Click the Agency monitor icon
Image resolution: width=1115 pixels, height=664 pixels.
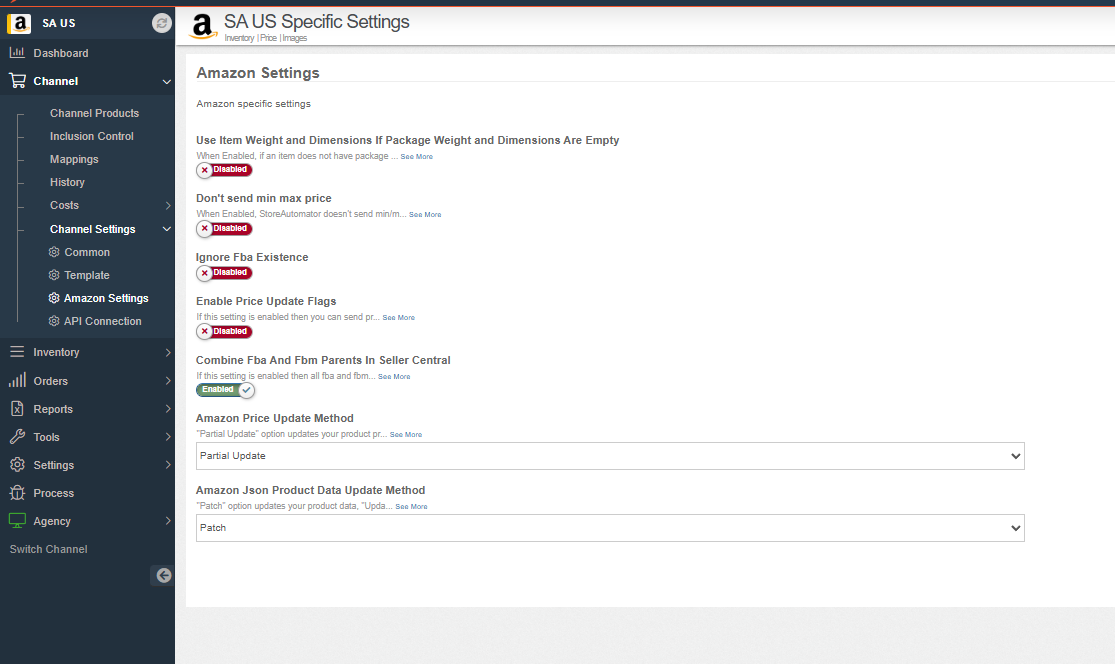pyautogui.click(x=17, y=520)
